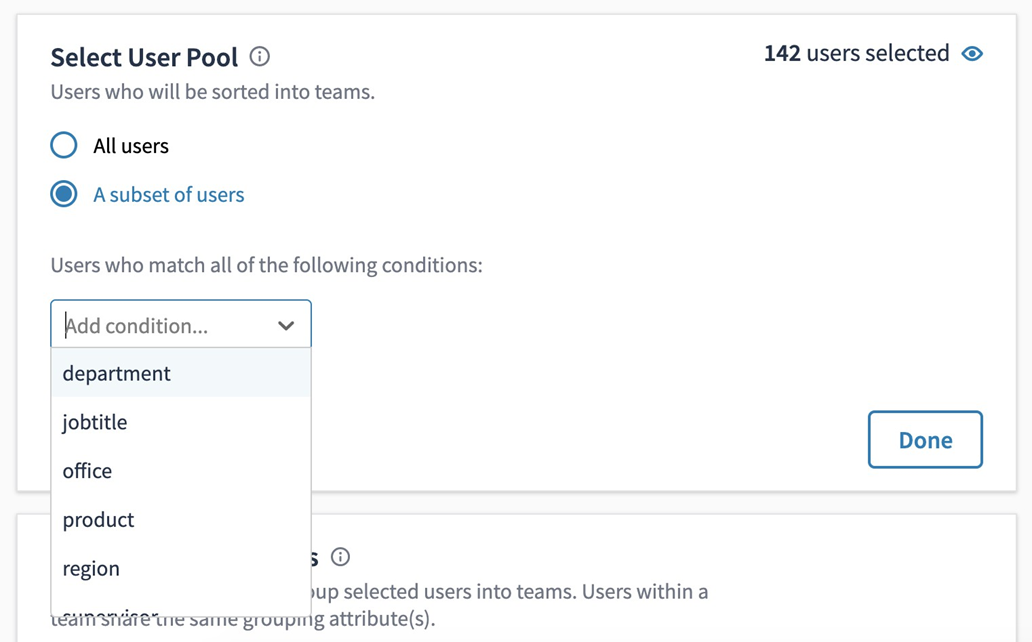This screenshot has width=1032, height=642.
Task: Select product from the dropdown options
Action: click(x=98, y=520)
